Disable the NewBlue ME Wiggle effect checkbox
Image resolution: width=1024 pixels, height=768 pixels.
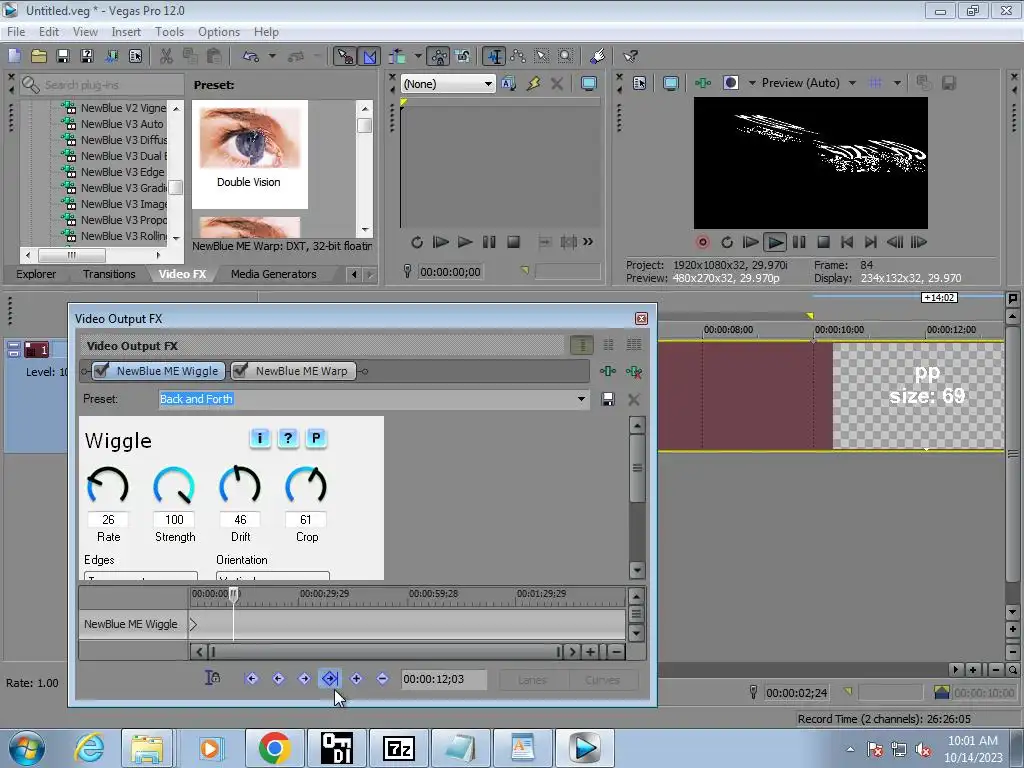101,371
